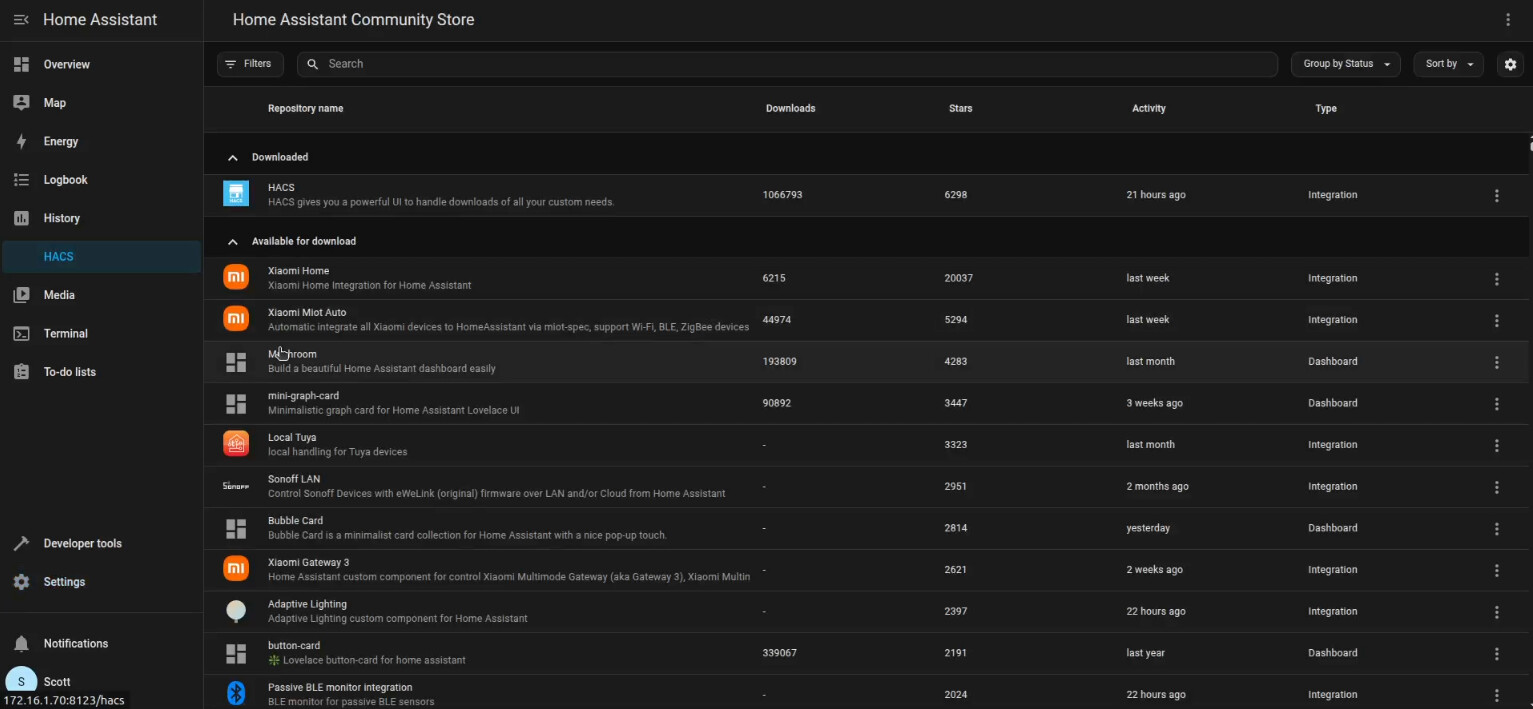Viewport: 1533px width, 709px height.
Task: Click the Xiaomi Gateway 3 logo icon
Action: point(236,569)
